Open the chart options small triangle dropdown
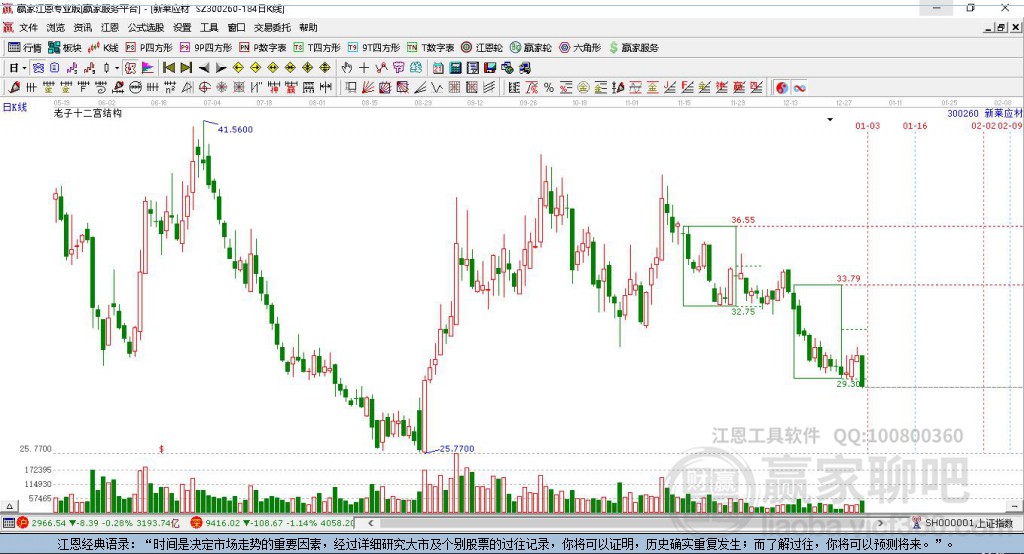The width and height of the screenshot is (1024, 554). 830,120
